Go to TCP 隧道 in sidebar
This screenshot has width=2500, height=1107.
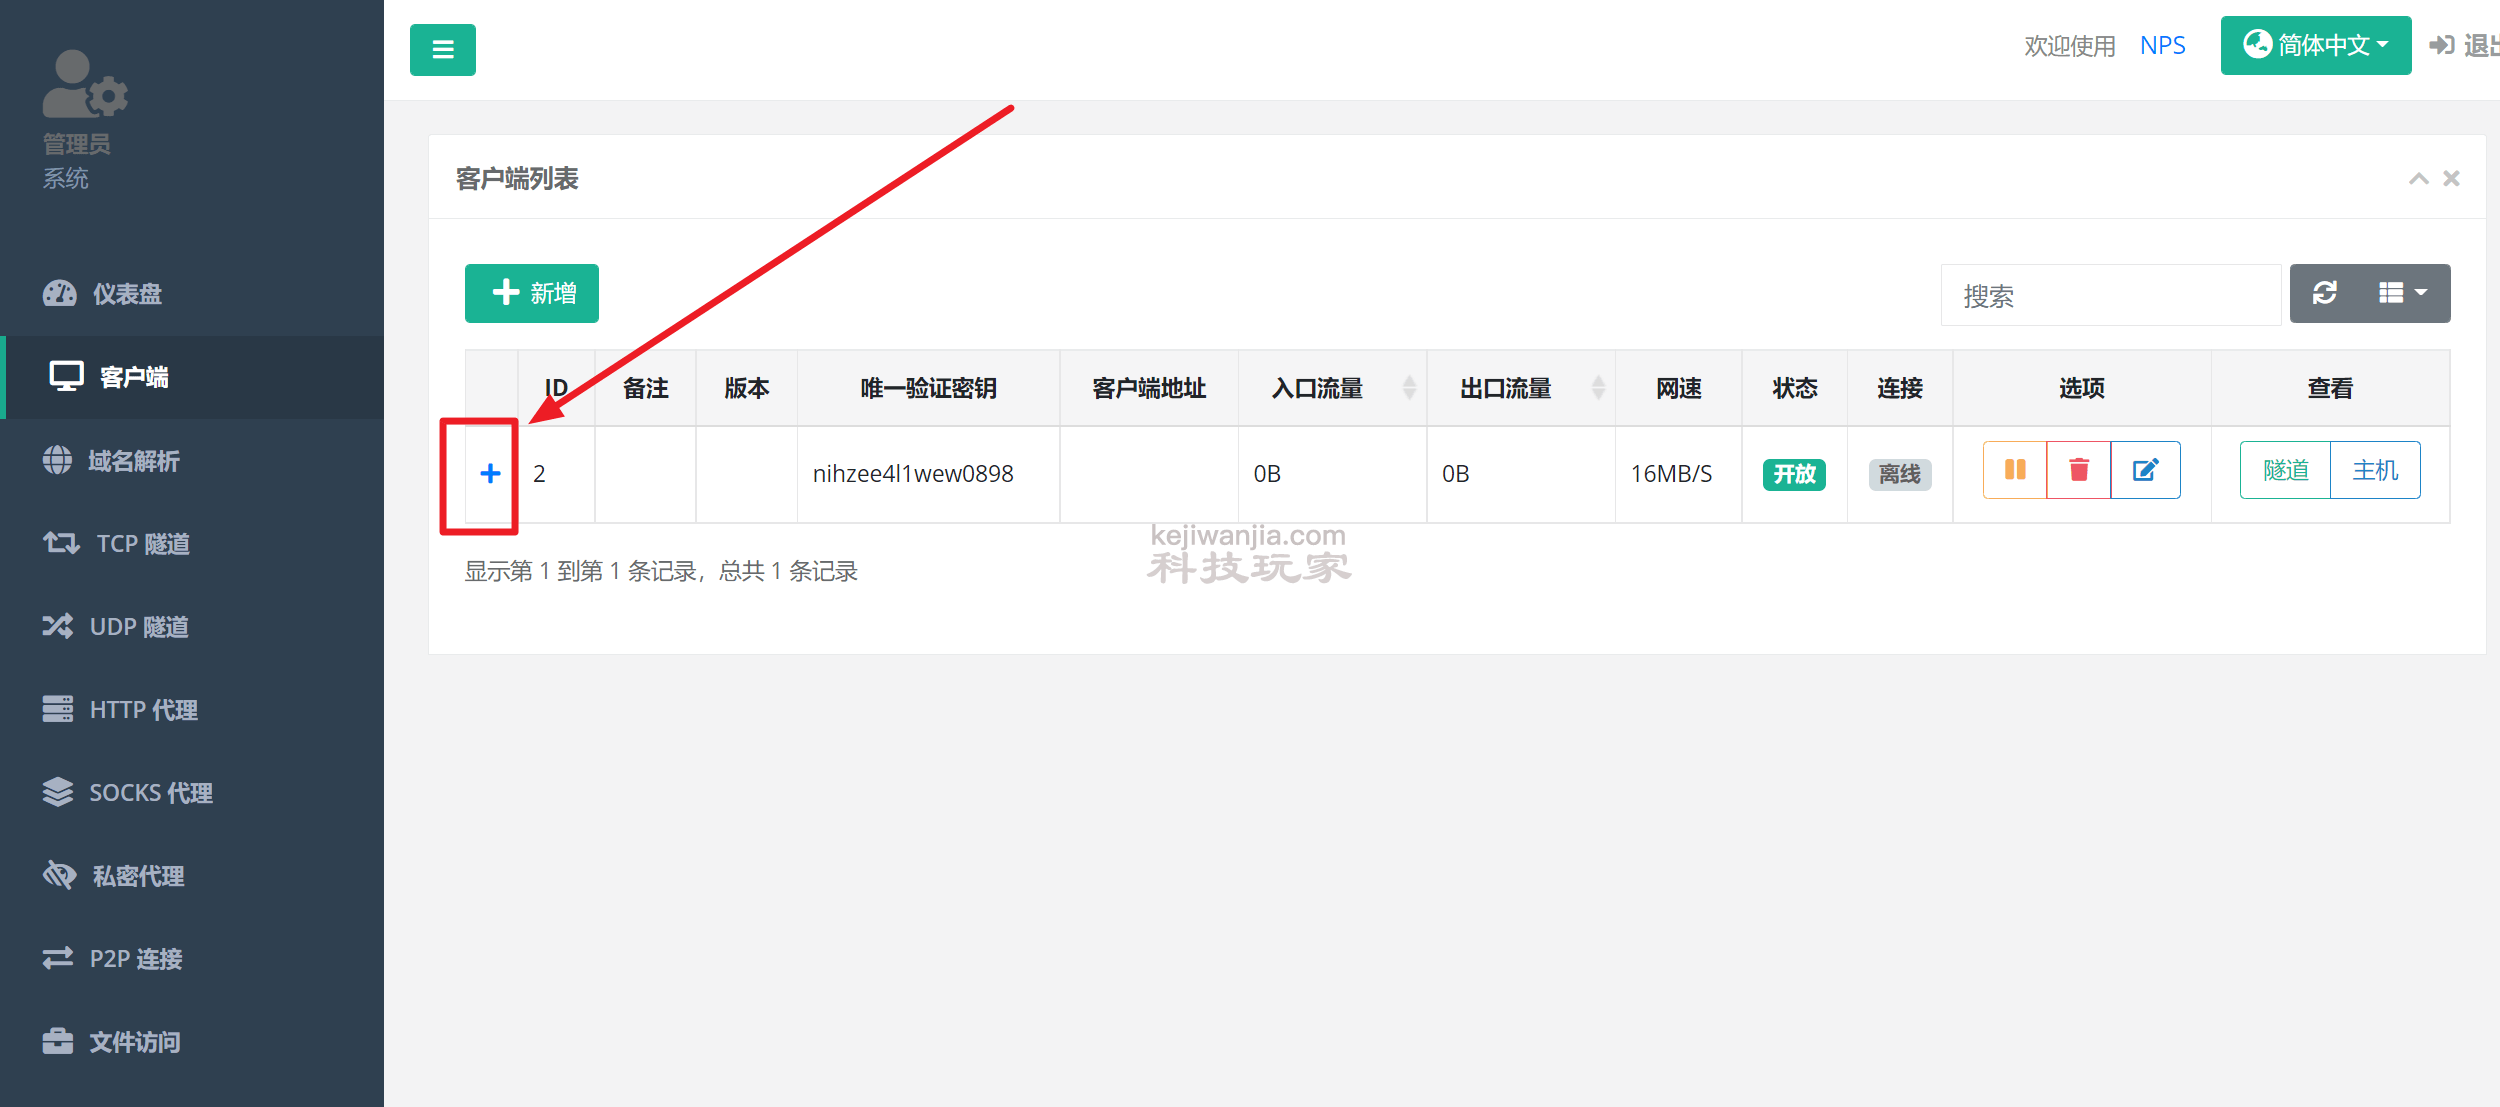click(x=142, y=544)
